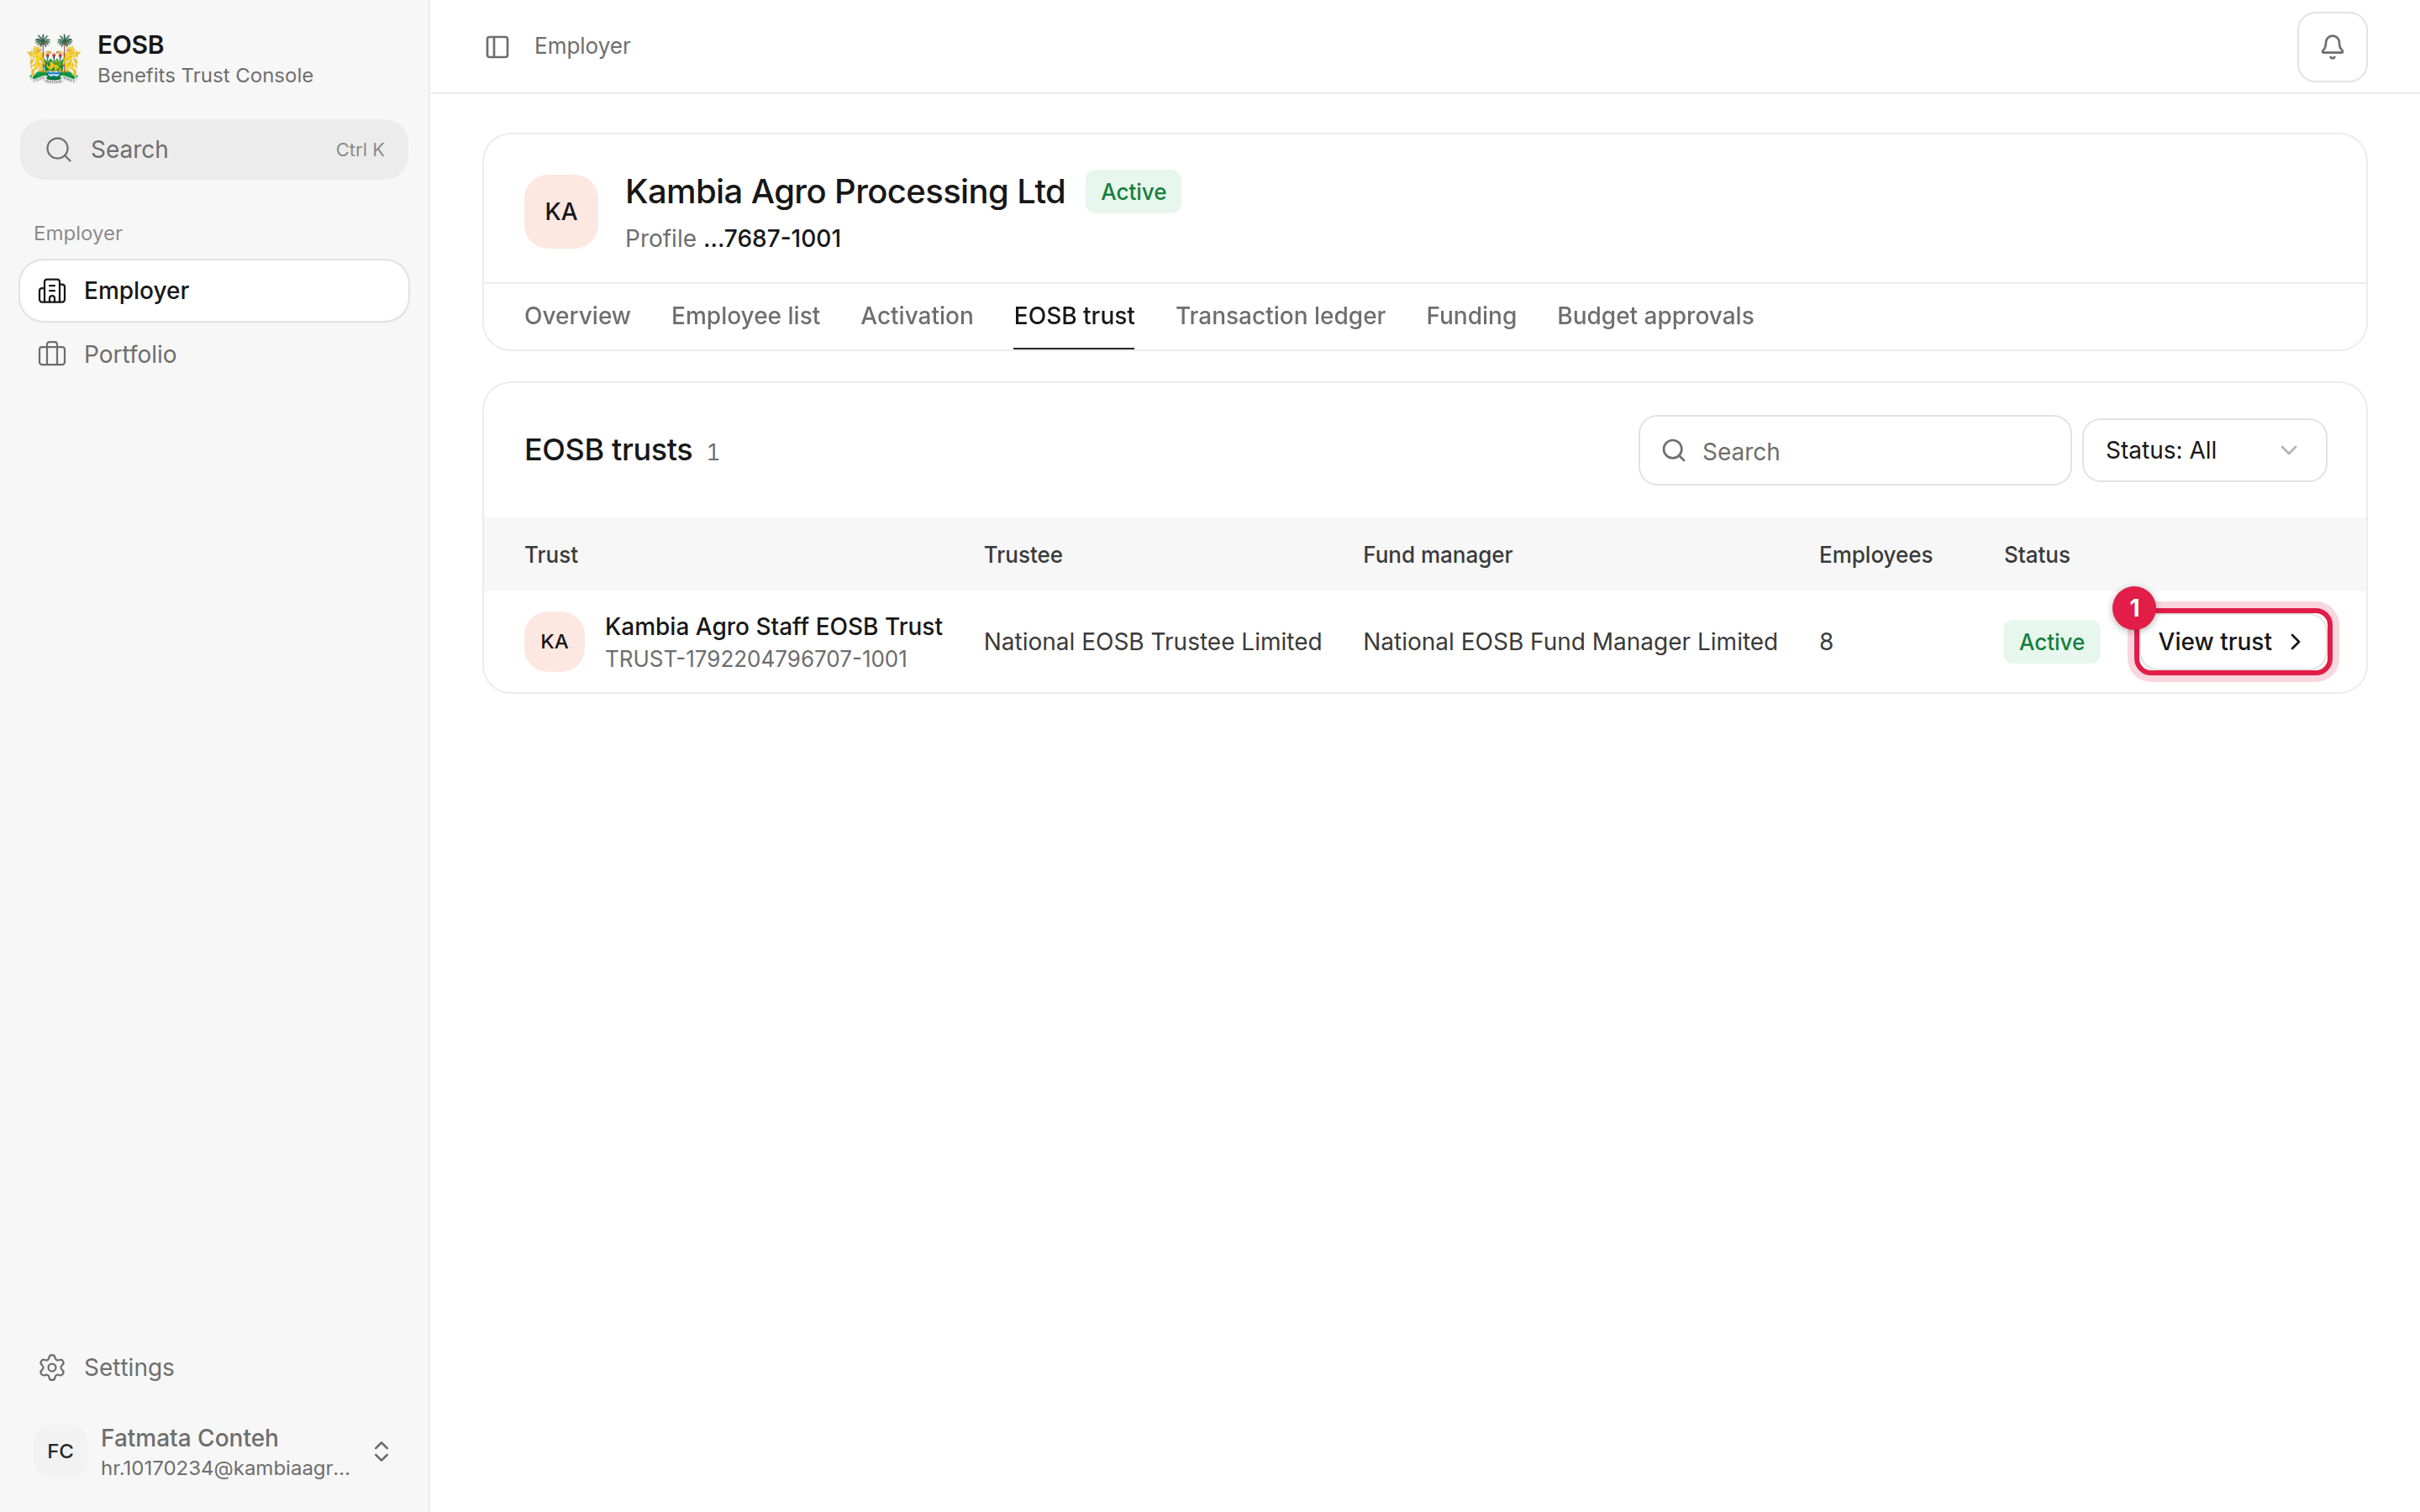This screenshot has height=1512, width=2420.
Task: Open the Transaction ledger tab
Action: click(1280, 316)
